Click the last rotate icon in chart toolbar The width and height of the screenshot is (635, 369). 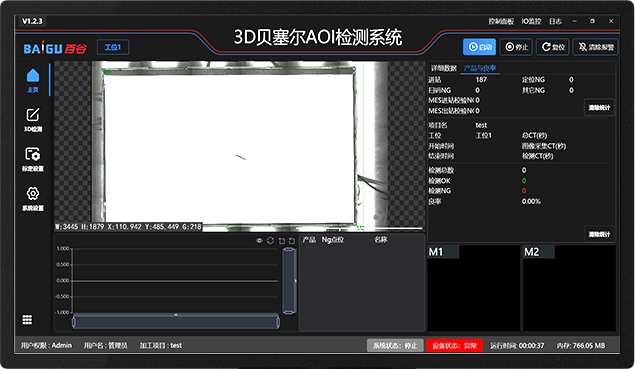[292, 241]
